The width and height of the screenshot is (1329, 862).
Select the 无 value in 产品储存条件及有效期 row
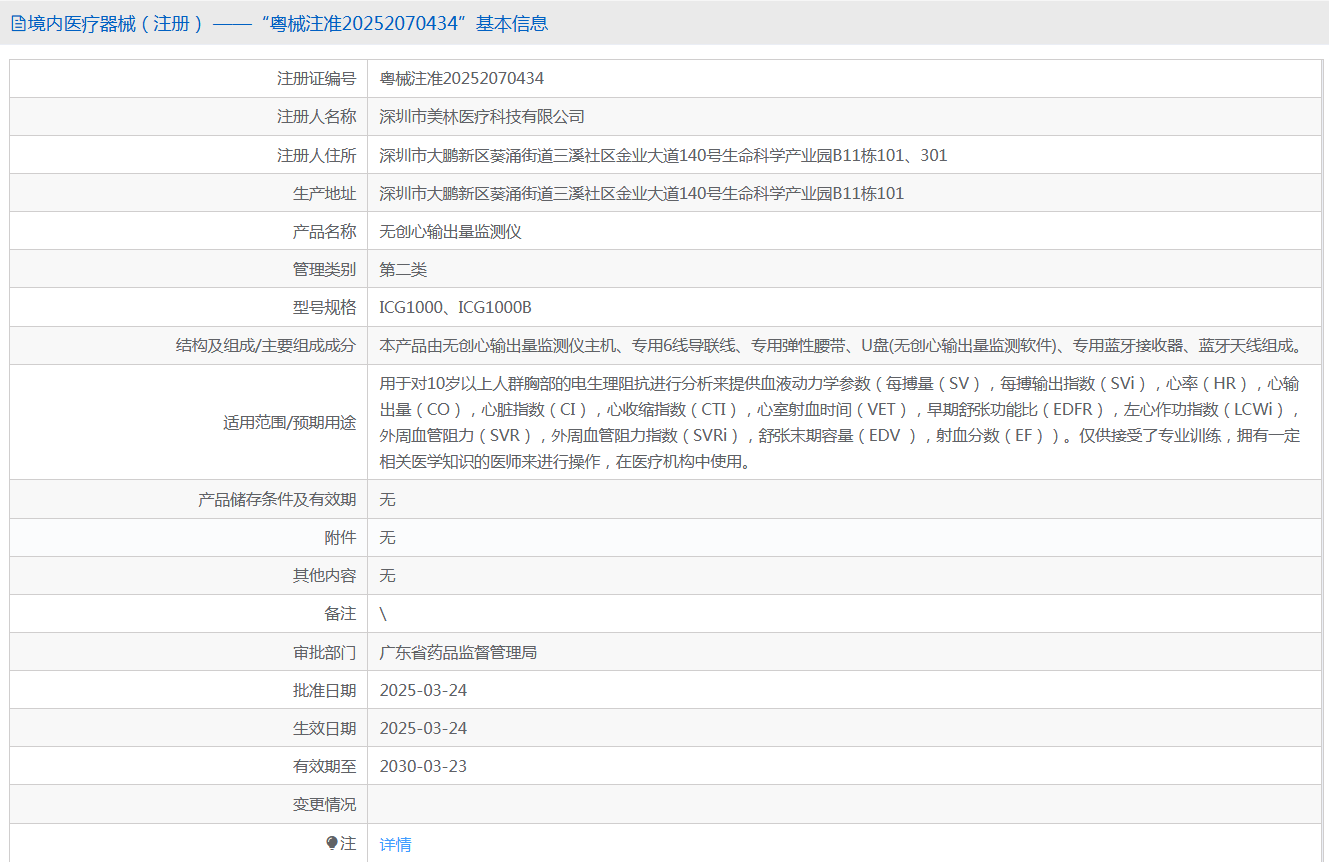click(x=388, y=499)
